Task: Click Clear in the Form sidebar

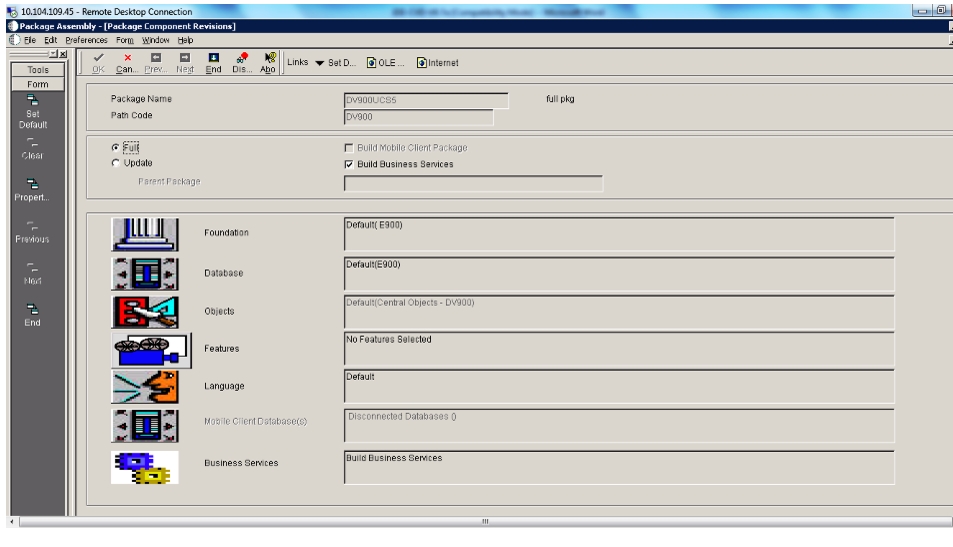Action: click(33, 149)
